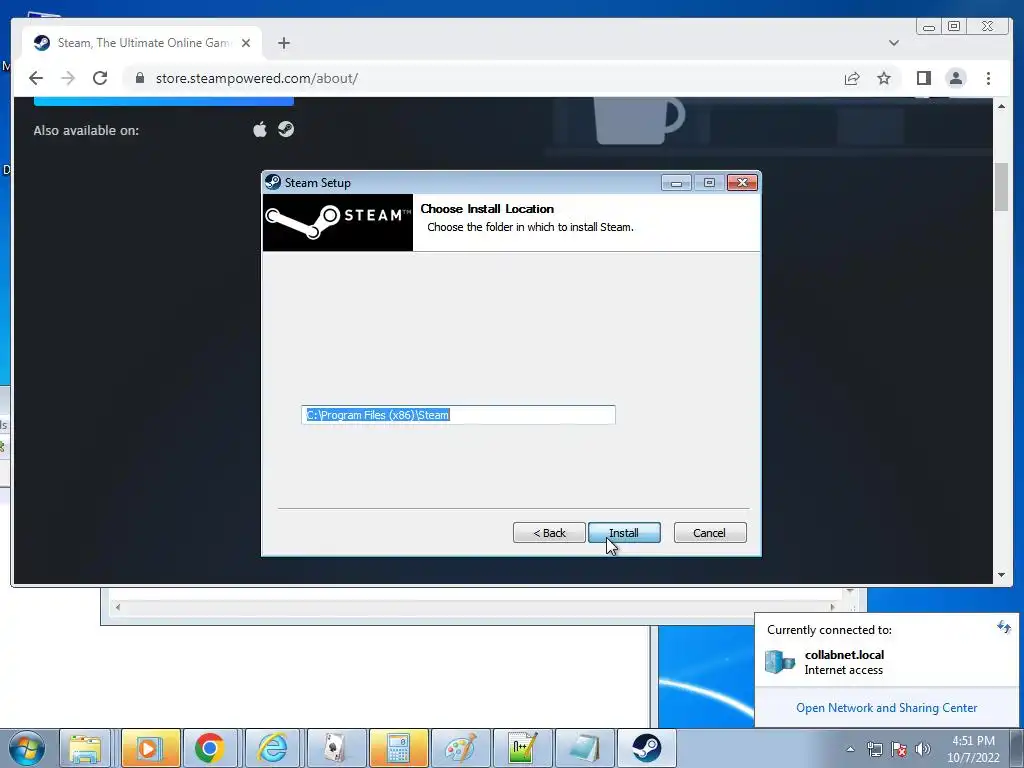Screen dimensions: 1024x768
Task: Click the Steam Setup title bar icon
Action: click(273, 182)
